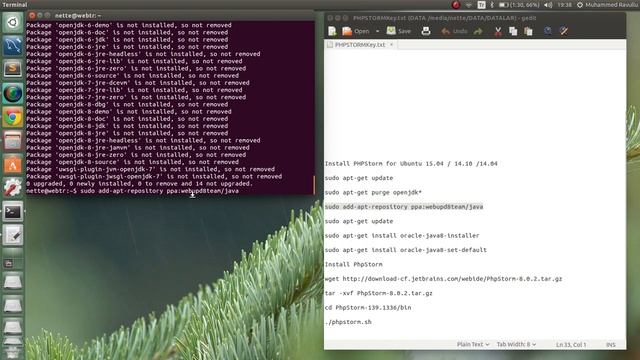Open the session menu gear icon
The height and width of the screenshot is (360, 640).
click(x=580, y=5)
